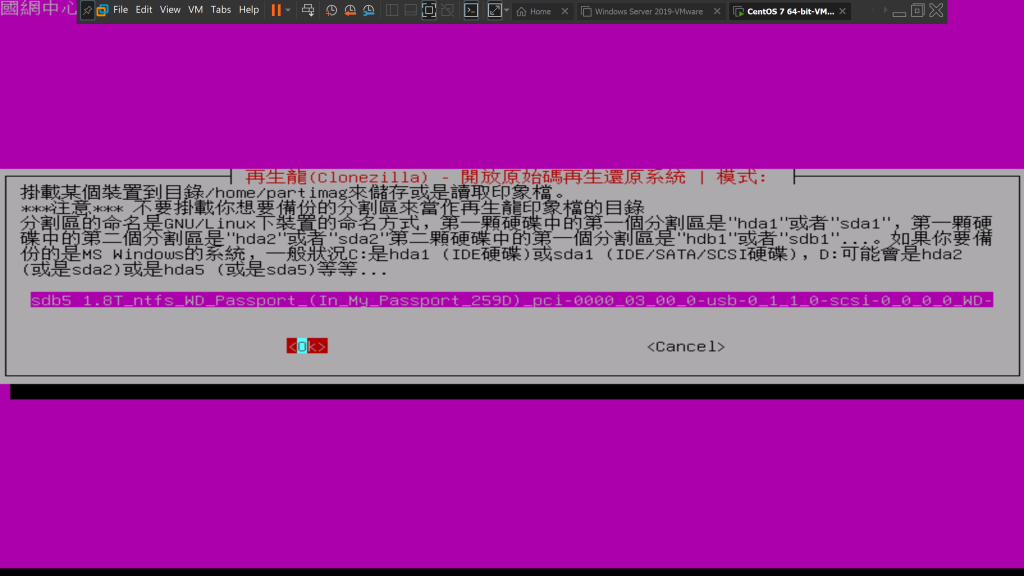Click the pin toolbar icon

[87, 10]
